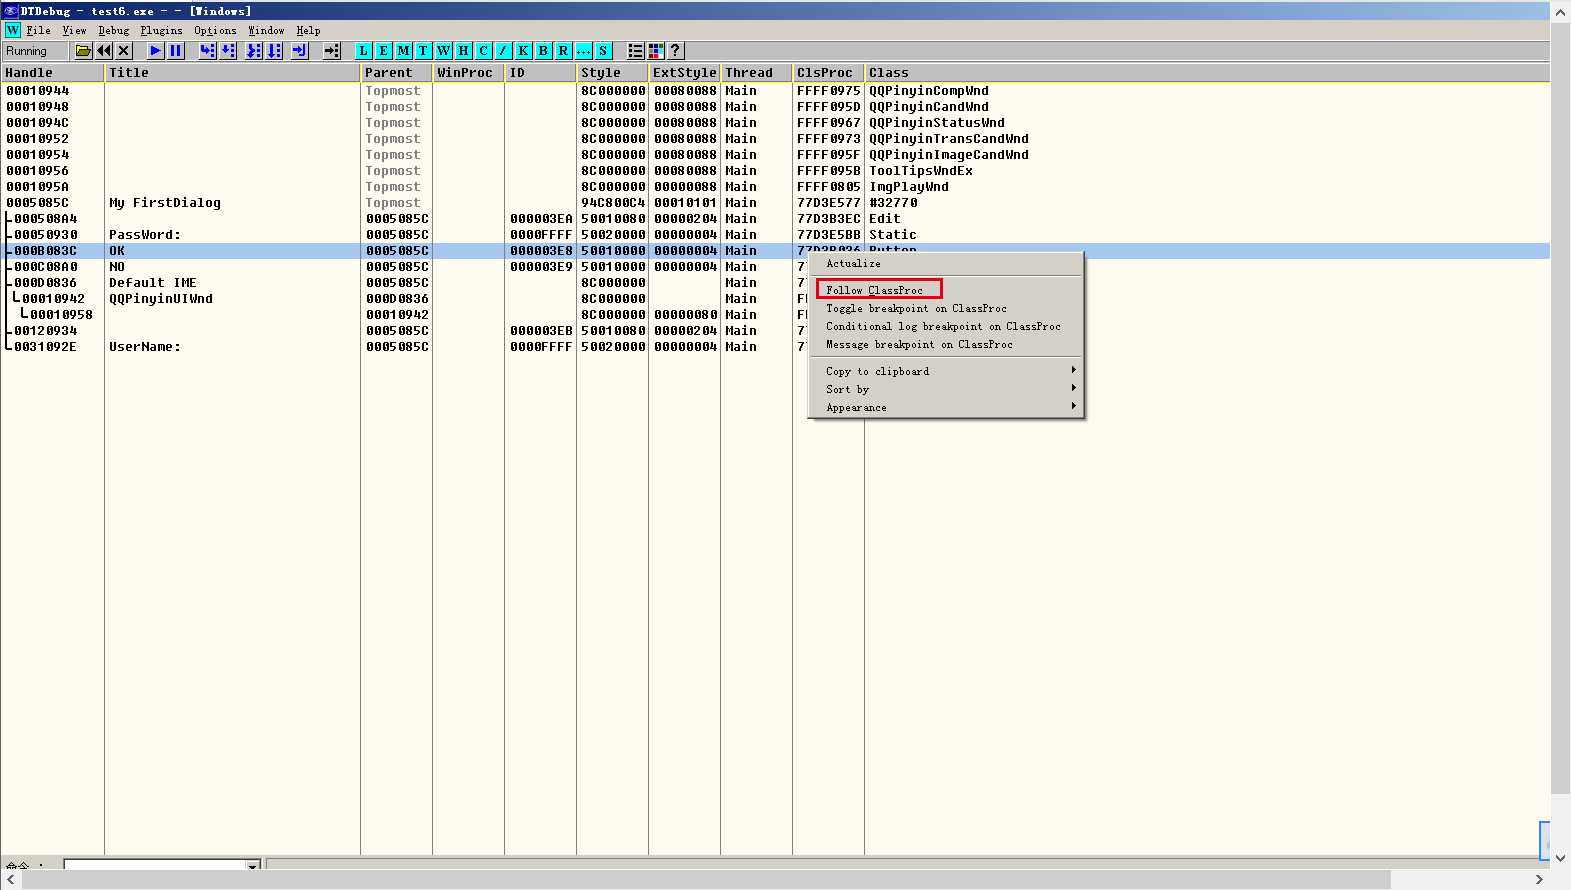The width and height of the screenshot is (1571, 890).
Task: Open the Plugins menu
Action: (x=161, y=30)
